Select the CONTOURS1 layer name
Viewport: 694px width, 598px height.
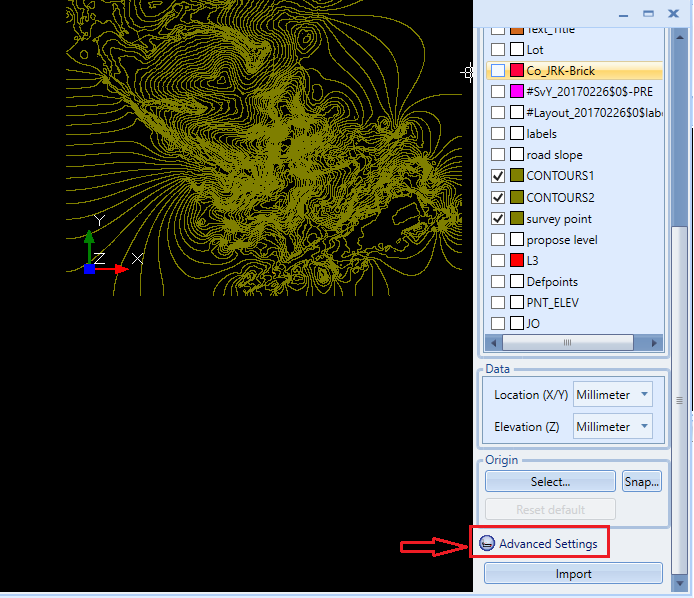[560, 176]
